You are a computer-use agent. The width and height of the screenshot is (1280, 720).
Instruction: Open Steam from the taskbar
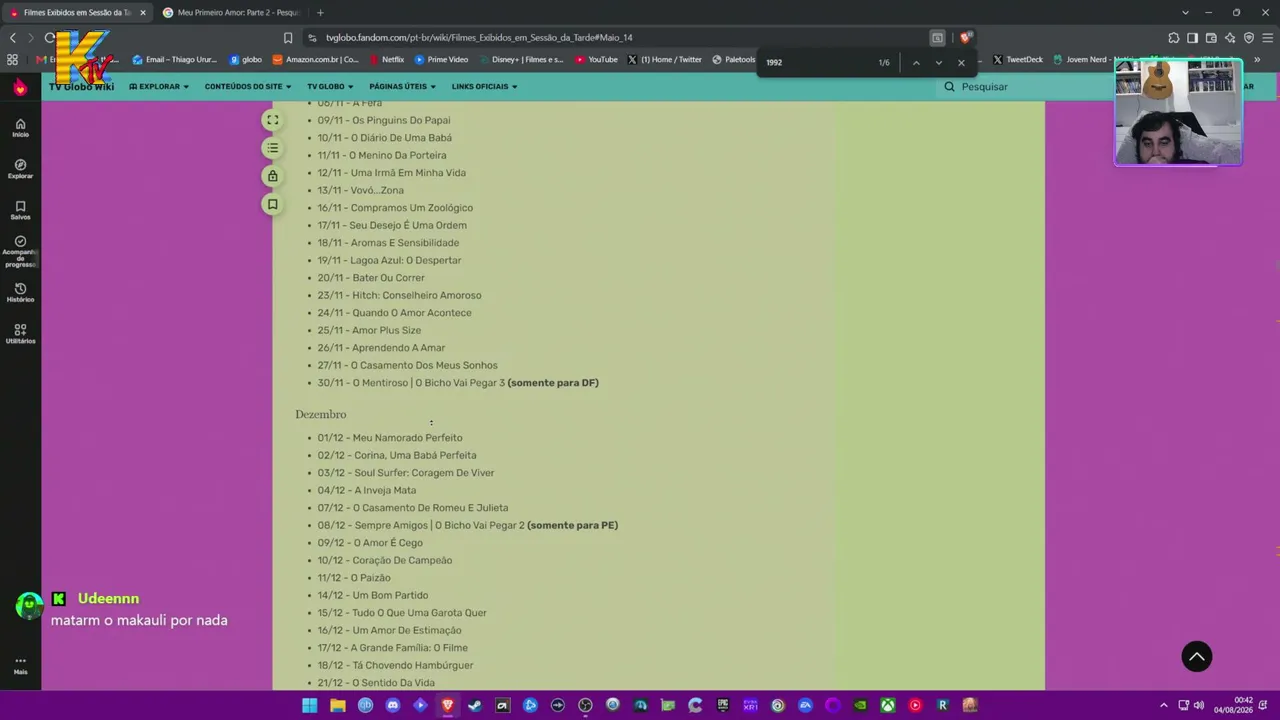[475, 705]
